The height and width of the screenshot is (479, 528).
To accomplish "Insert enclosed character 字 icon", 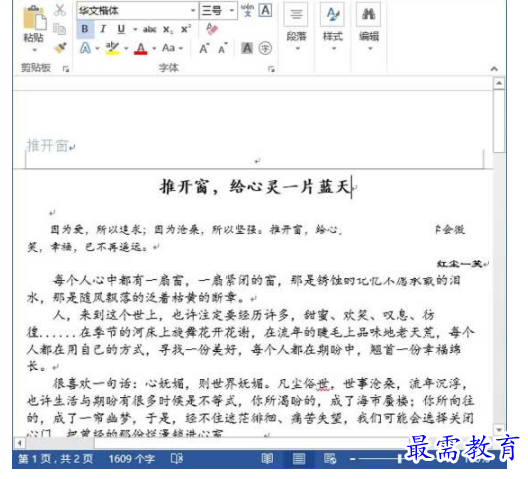I will tap(265, 49).
